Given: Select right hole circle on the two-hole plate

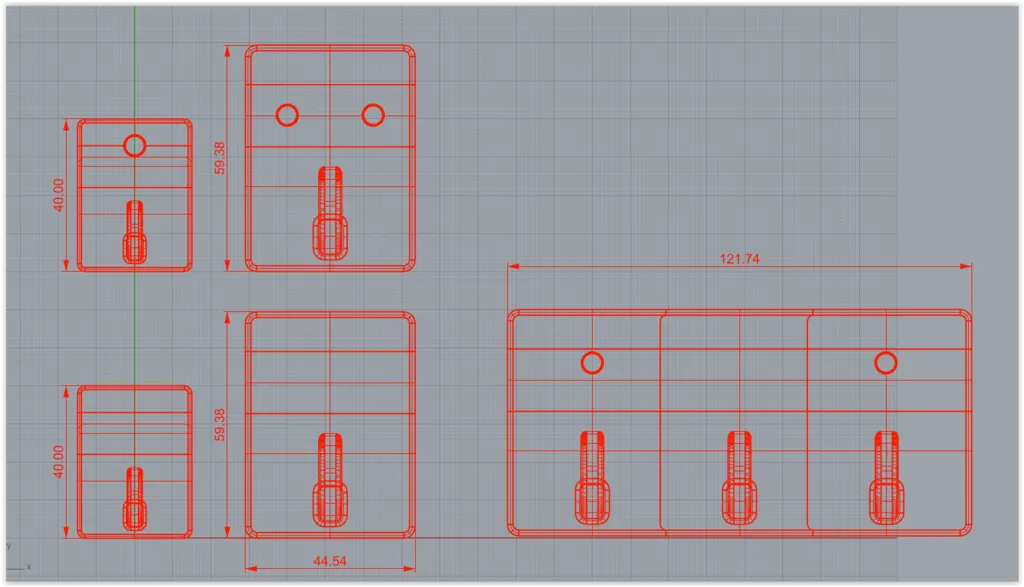Looking at the screenshot, I should [x=373, y=116].
